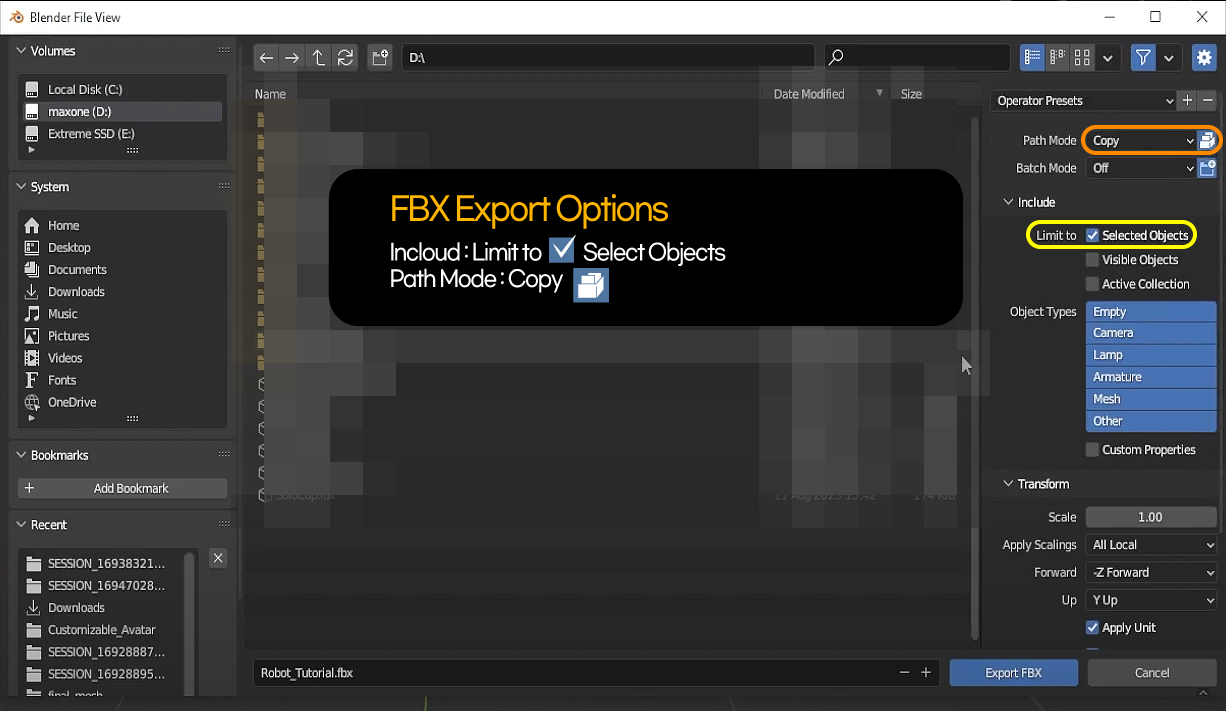Open Desktop system folder
The image size is (1226, 711).
(120, 248)
